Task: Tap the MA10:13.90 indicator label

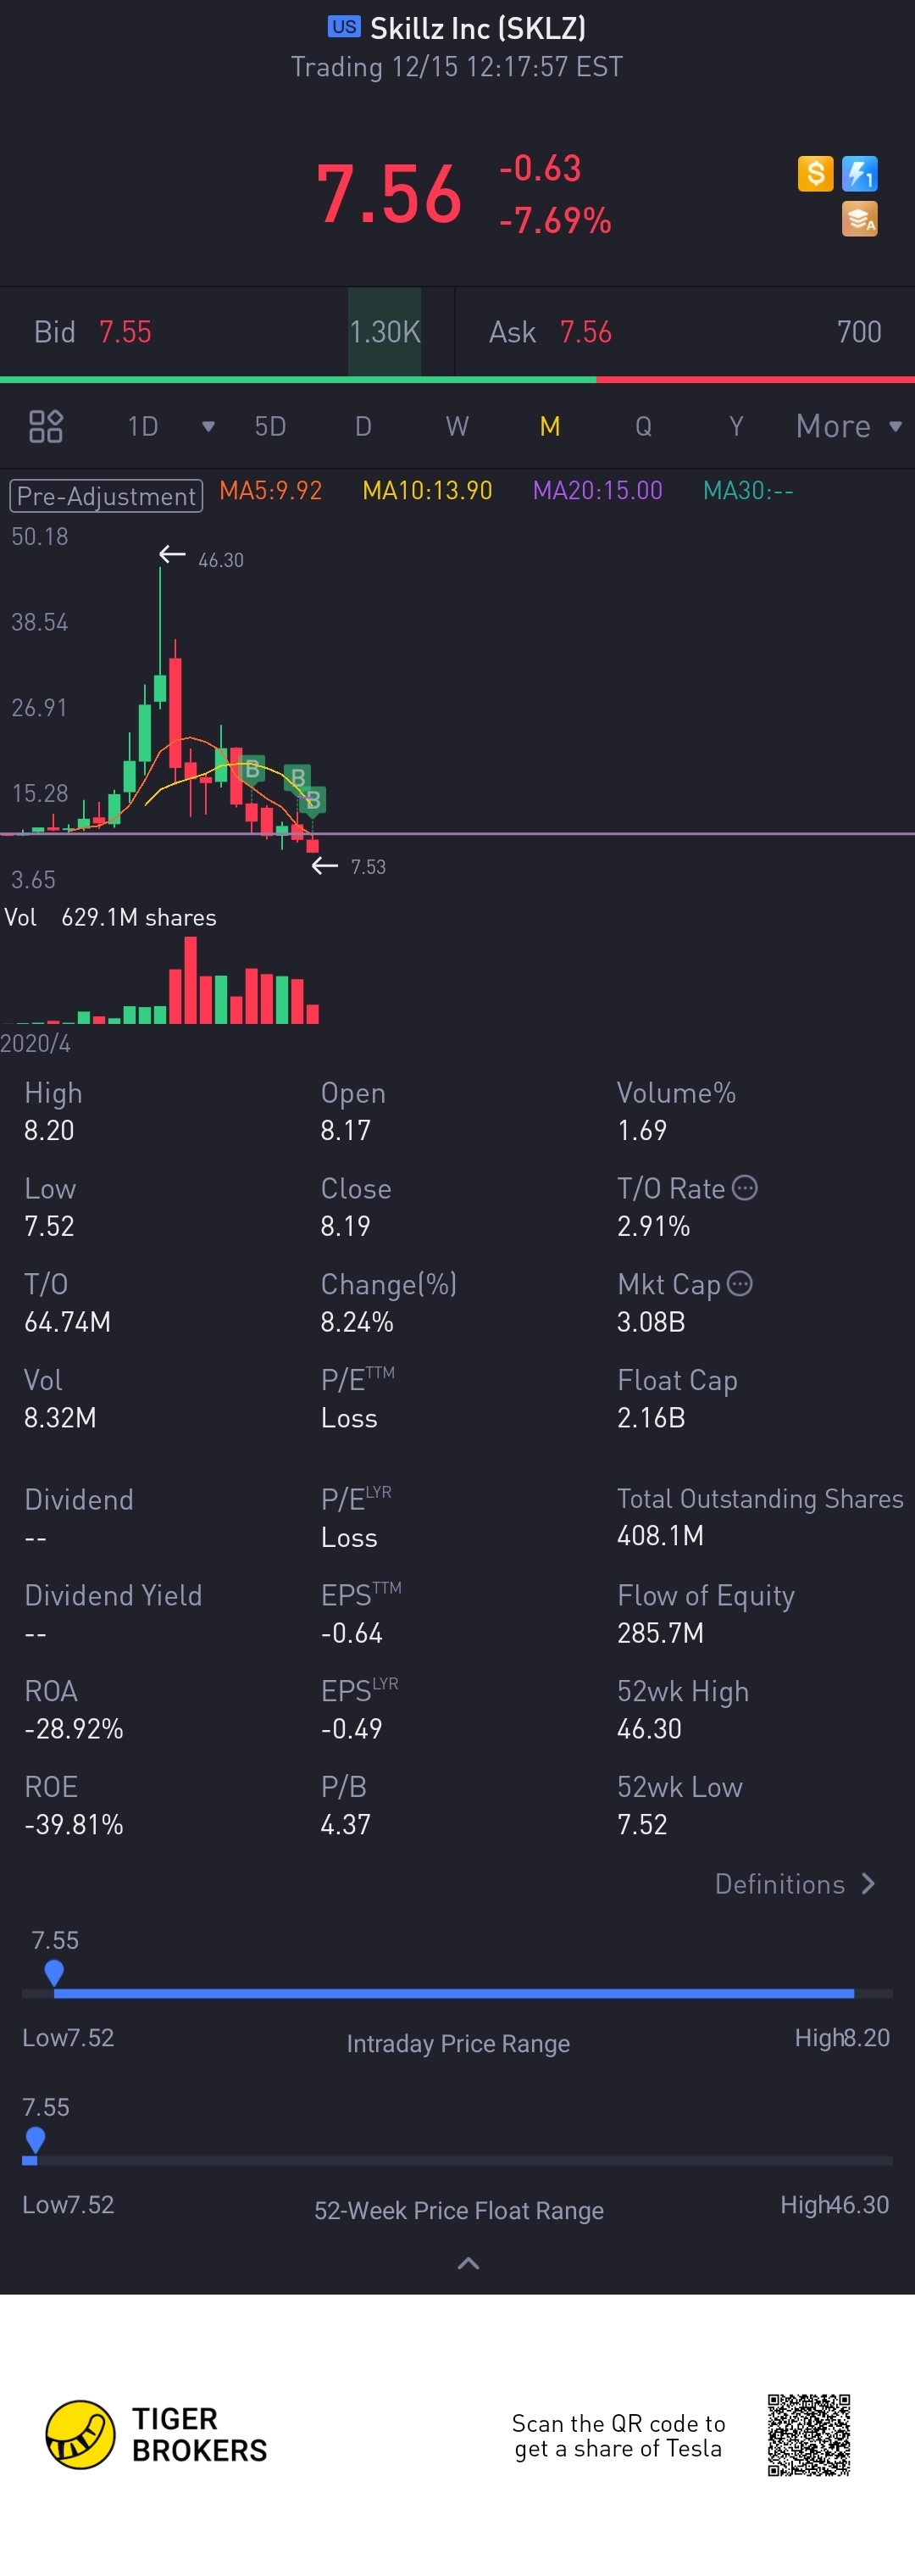Action: (427, 490)
